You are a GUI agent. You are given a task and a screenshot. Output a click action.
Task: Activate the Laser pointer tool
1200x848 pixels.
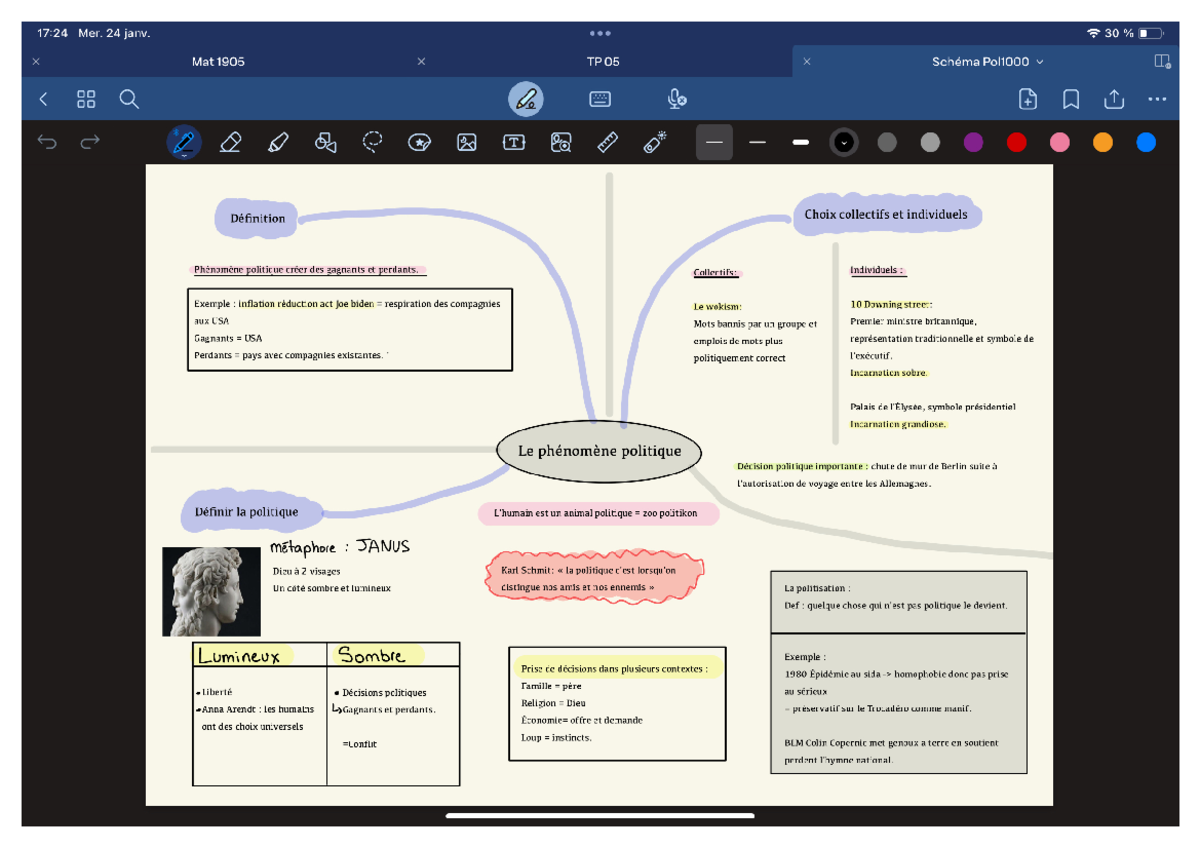tap(655, 143)
